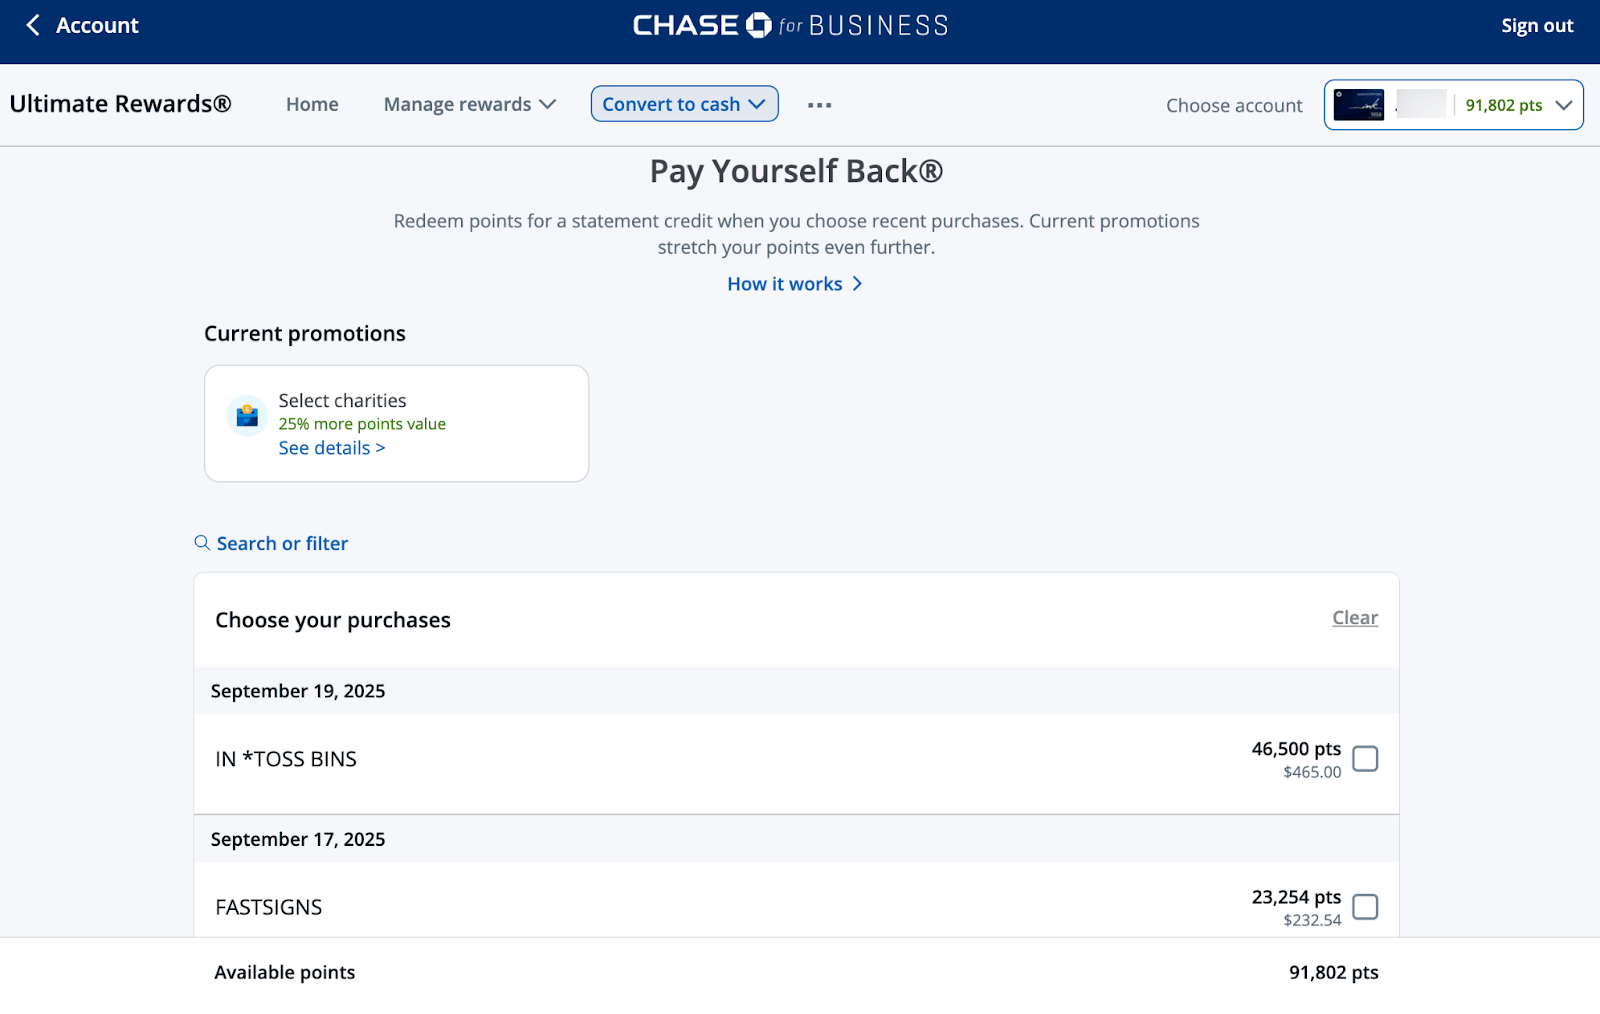Click the magnifying glass search icon
The height and width of the screenshot is (1014, 1600).
[202, 543]
